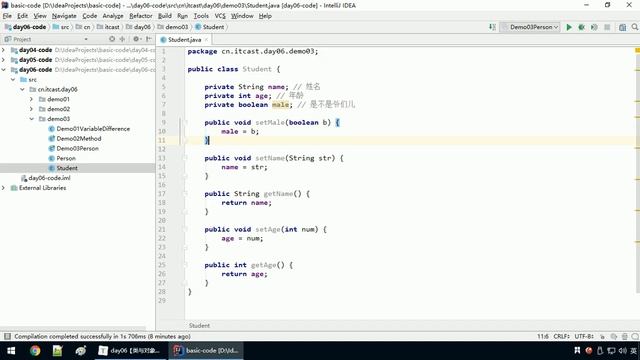640x360 pixels.
Task: Run with coverage icon in toolbar
Action: [x=594, y=27]
